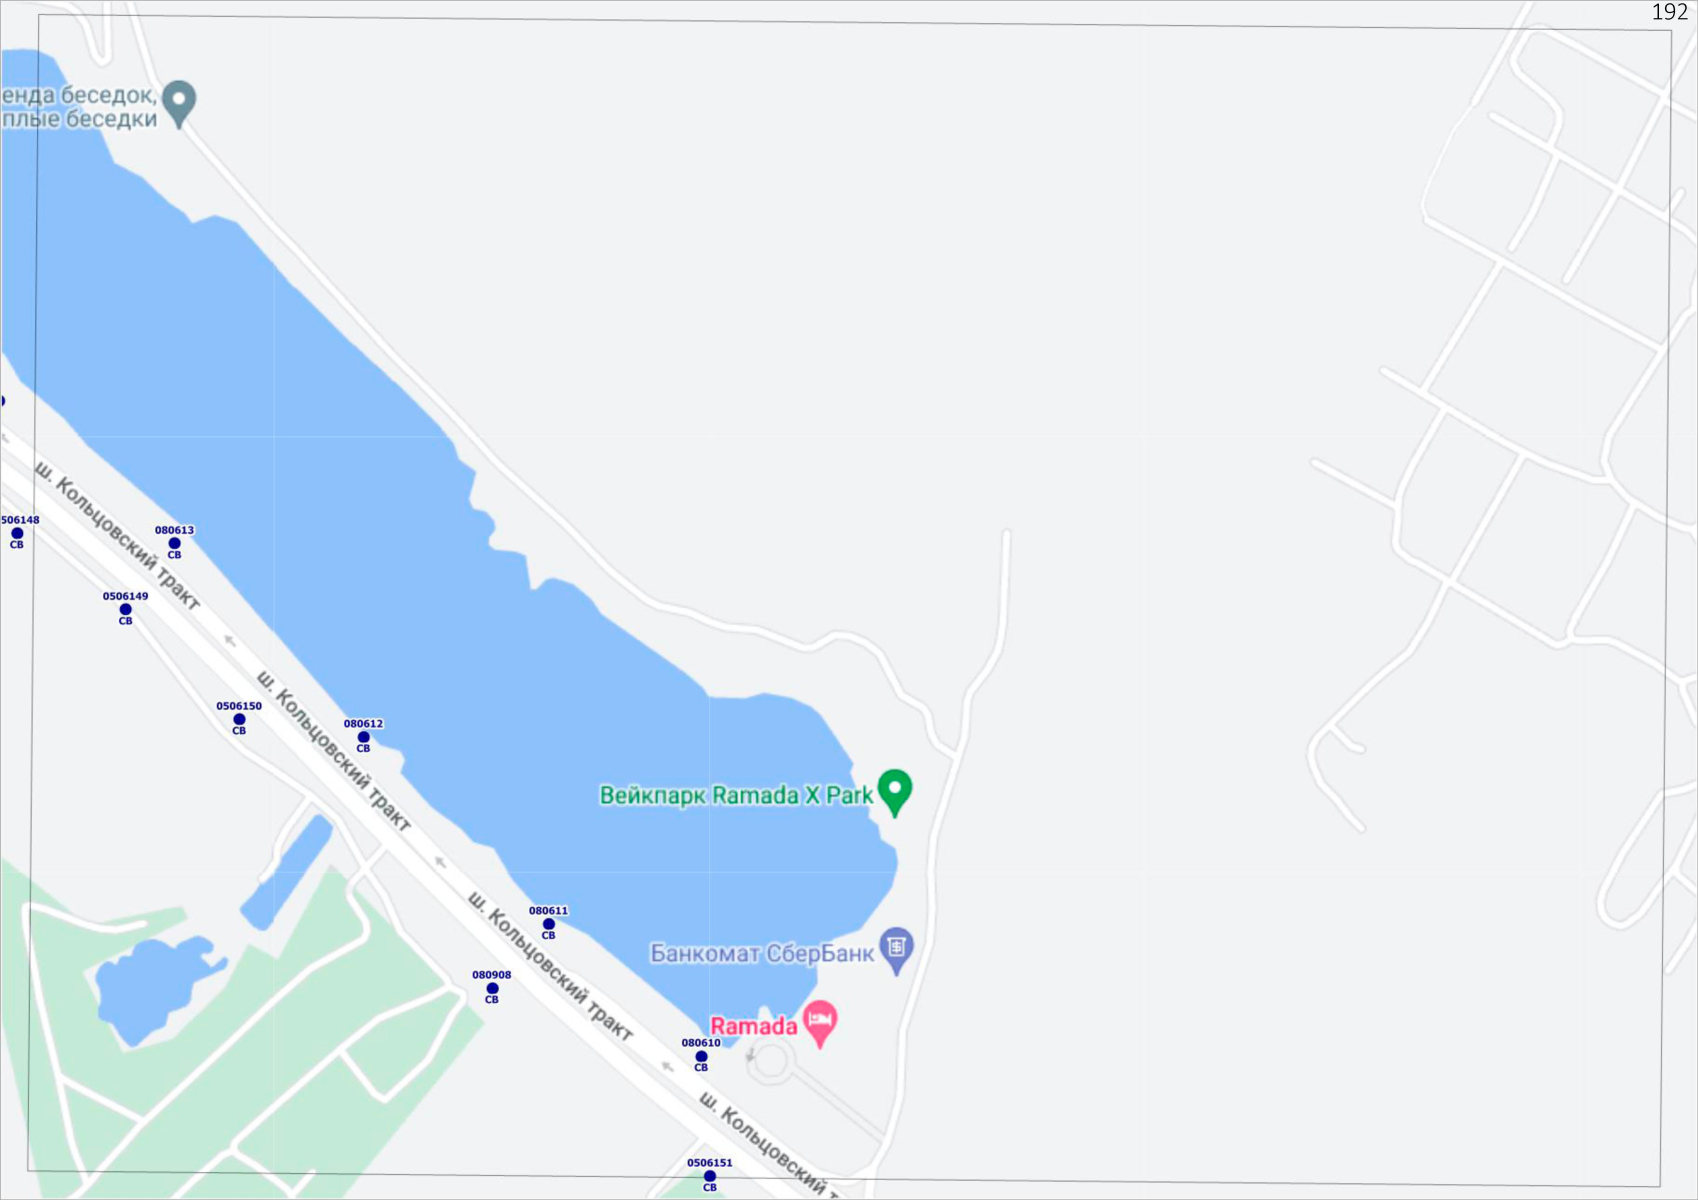Select marker dot 0506149
Image resolution: width=1698 pixels, height=1200 pixels.
click(125, 610)
